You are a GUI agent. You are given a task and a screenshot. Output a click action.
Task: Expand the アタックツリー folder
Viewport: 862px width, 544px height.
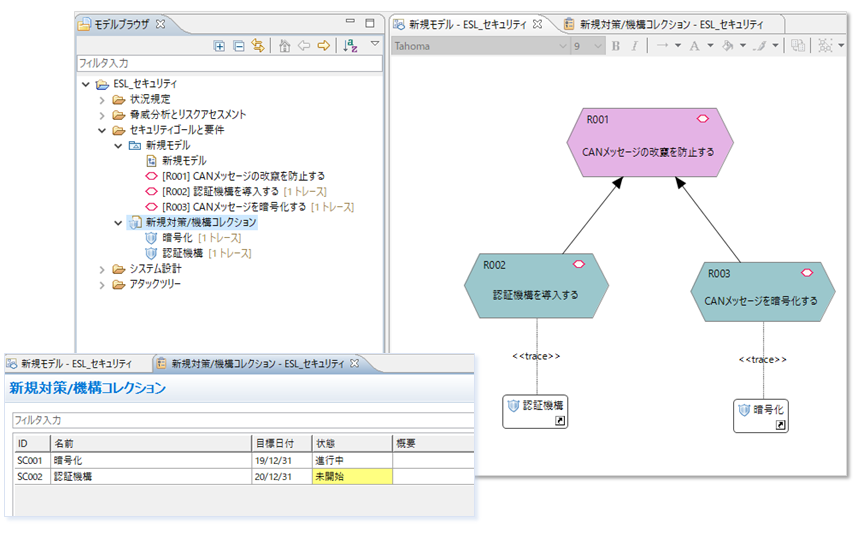[102, 285]
